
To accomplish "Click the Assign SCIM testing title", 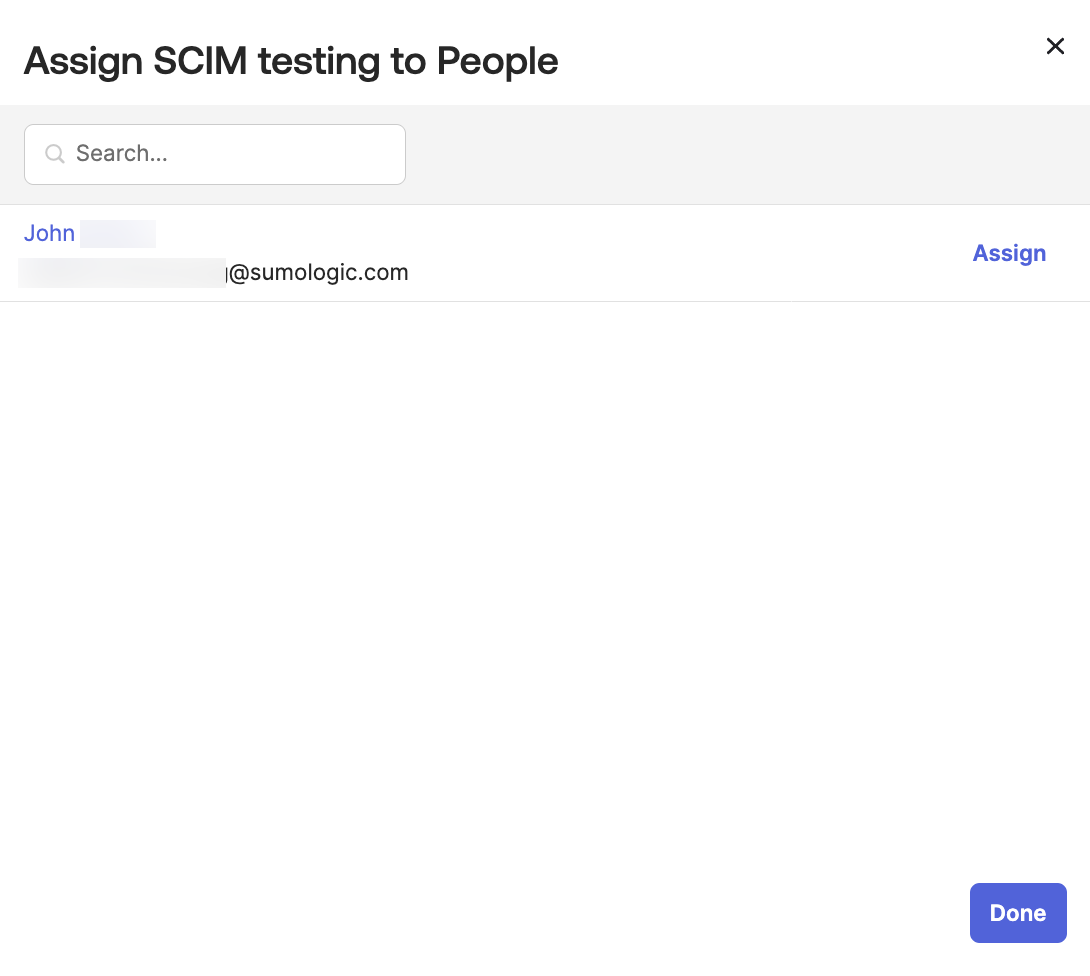I will pos(291,61).
